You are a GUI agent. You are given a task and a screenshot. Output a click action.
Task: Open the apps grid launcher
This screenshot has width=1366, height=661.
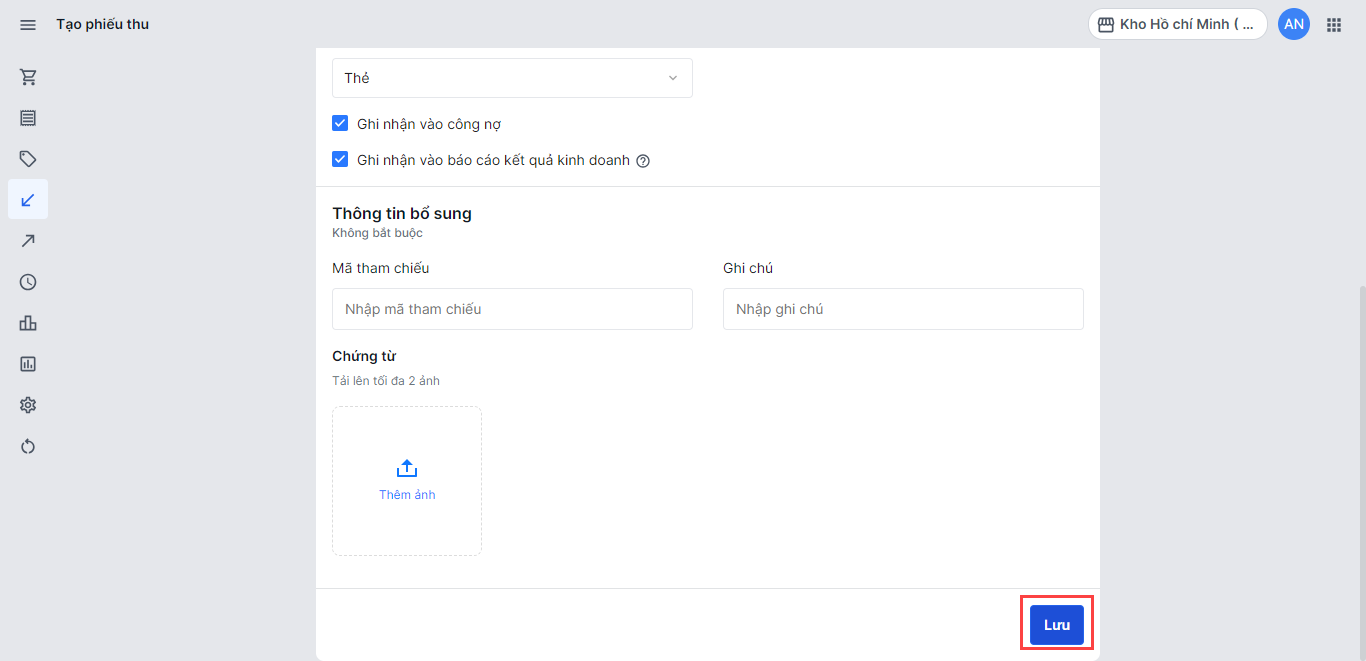[1333, 24]
